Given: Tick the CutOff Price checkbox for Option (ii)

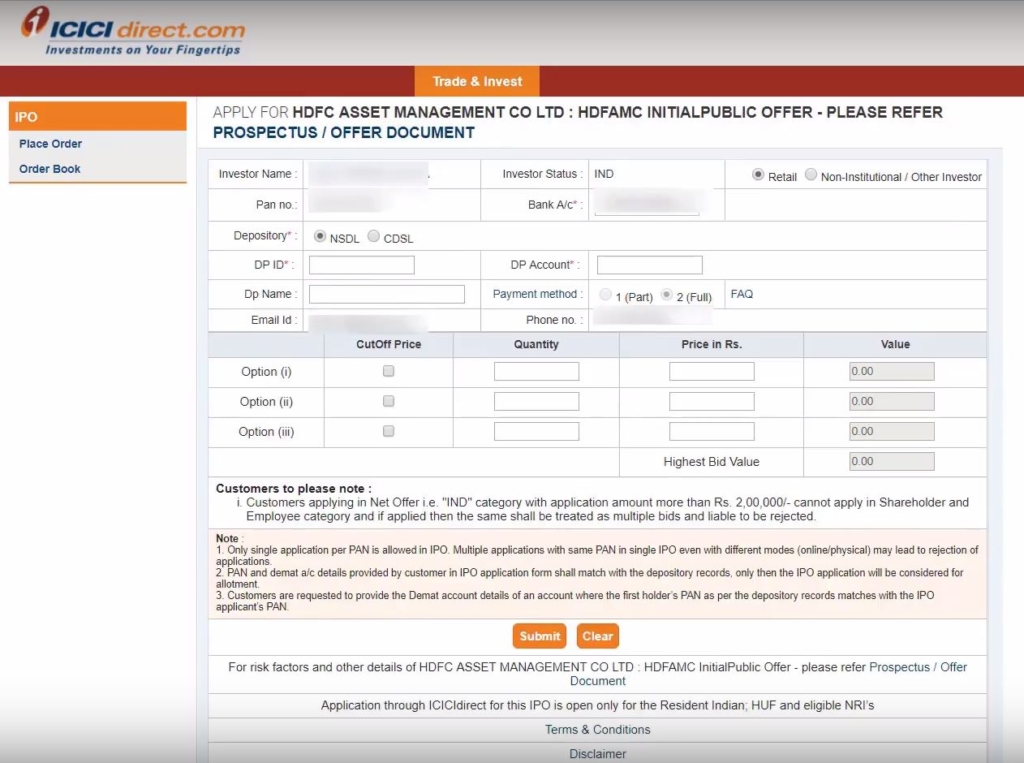Looking at the screenshot, I should [x=389, y=401].
